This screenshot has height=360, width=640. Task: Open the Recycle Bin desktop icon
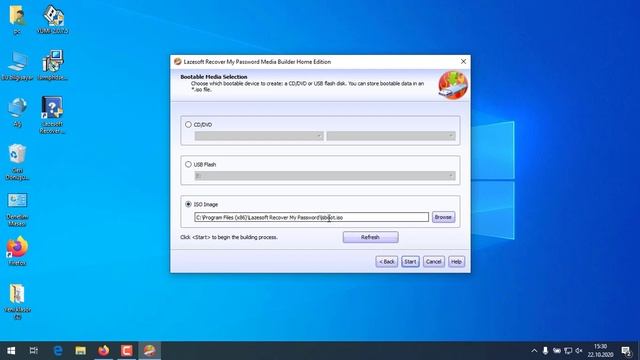pos(17,162)
